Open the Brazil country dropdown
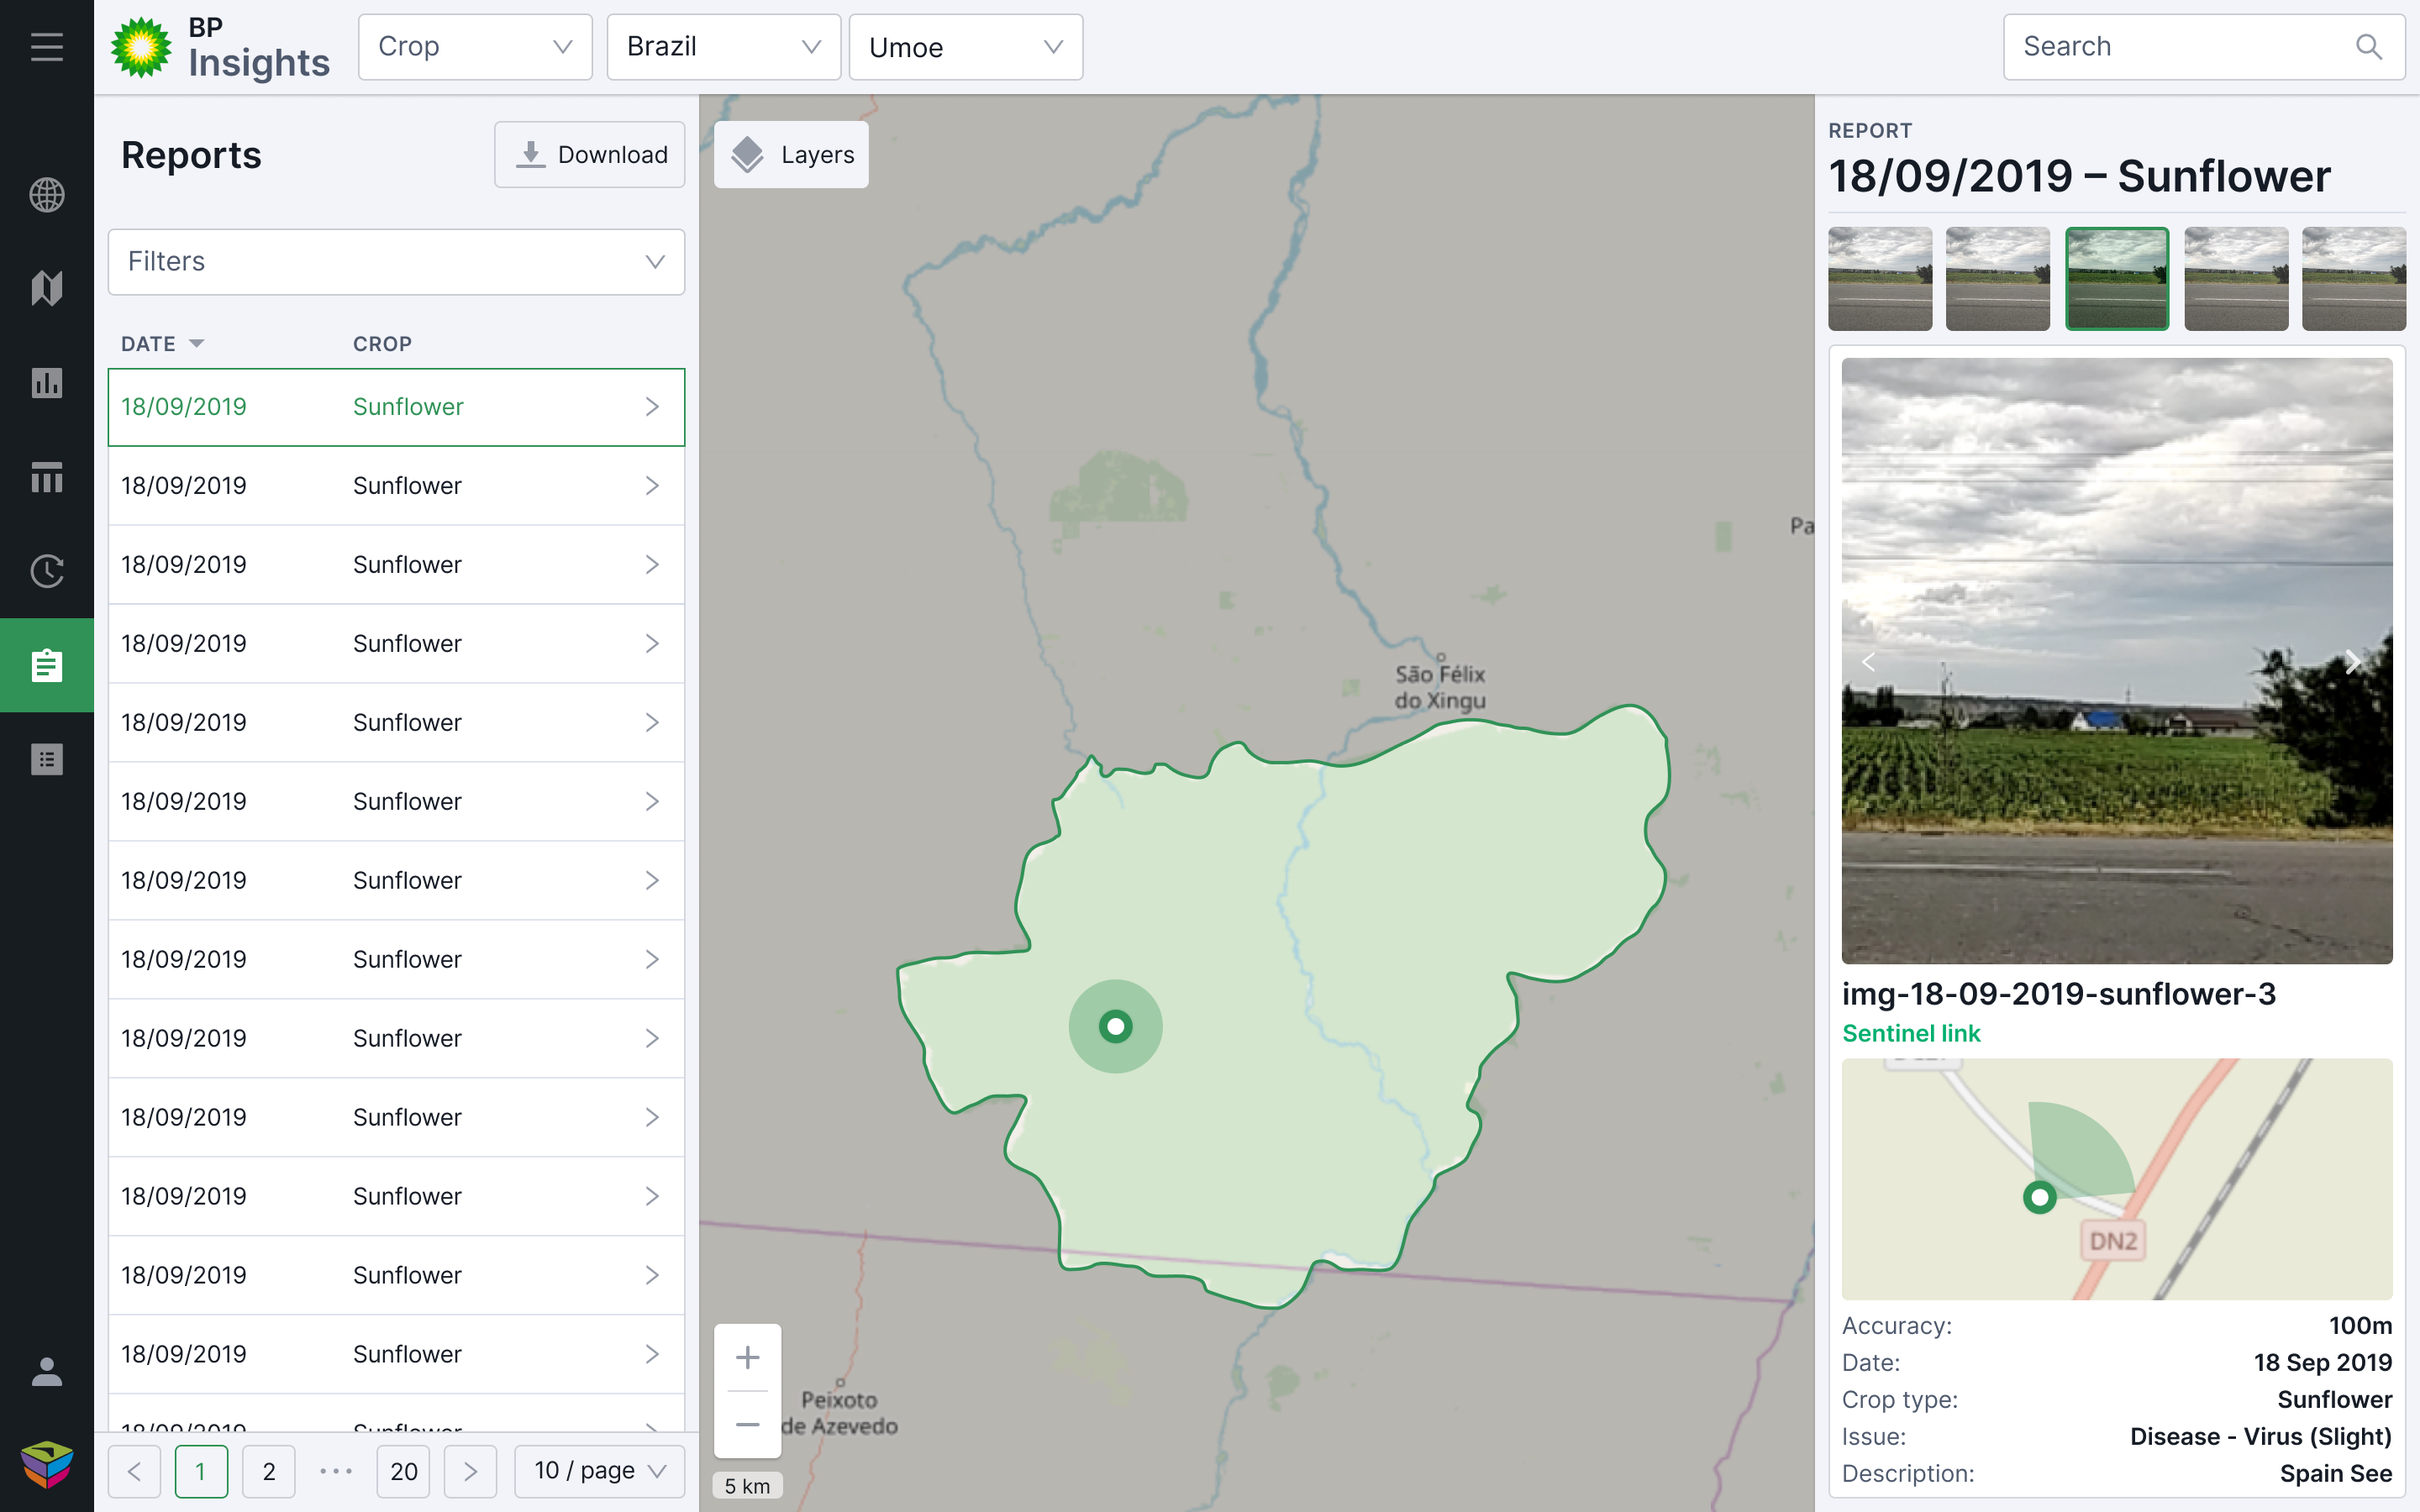Image resolution: width=2420 pixels, height=1512 pixels. click(723, 47)
